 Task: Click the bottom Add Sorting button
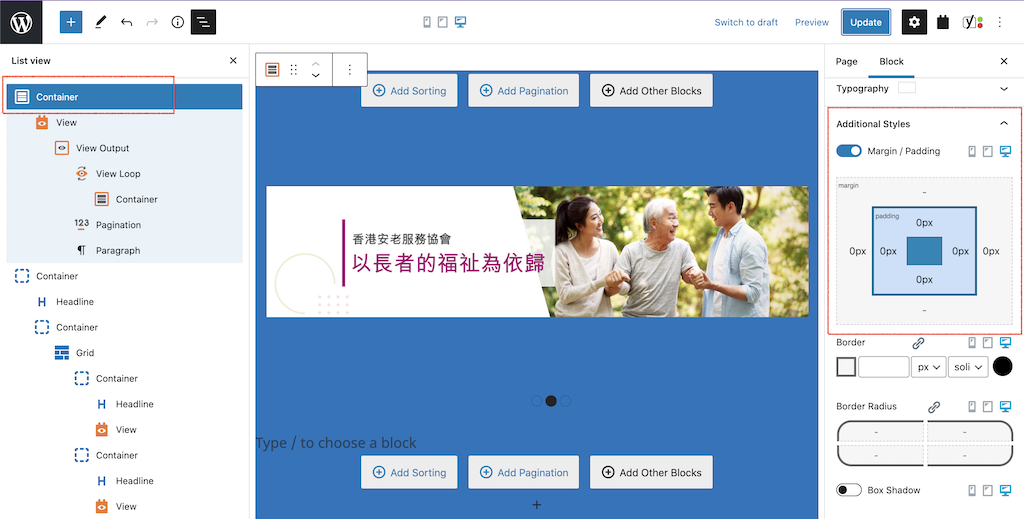pyautogui.click(x=409, y=473)
